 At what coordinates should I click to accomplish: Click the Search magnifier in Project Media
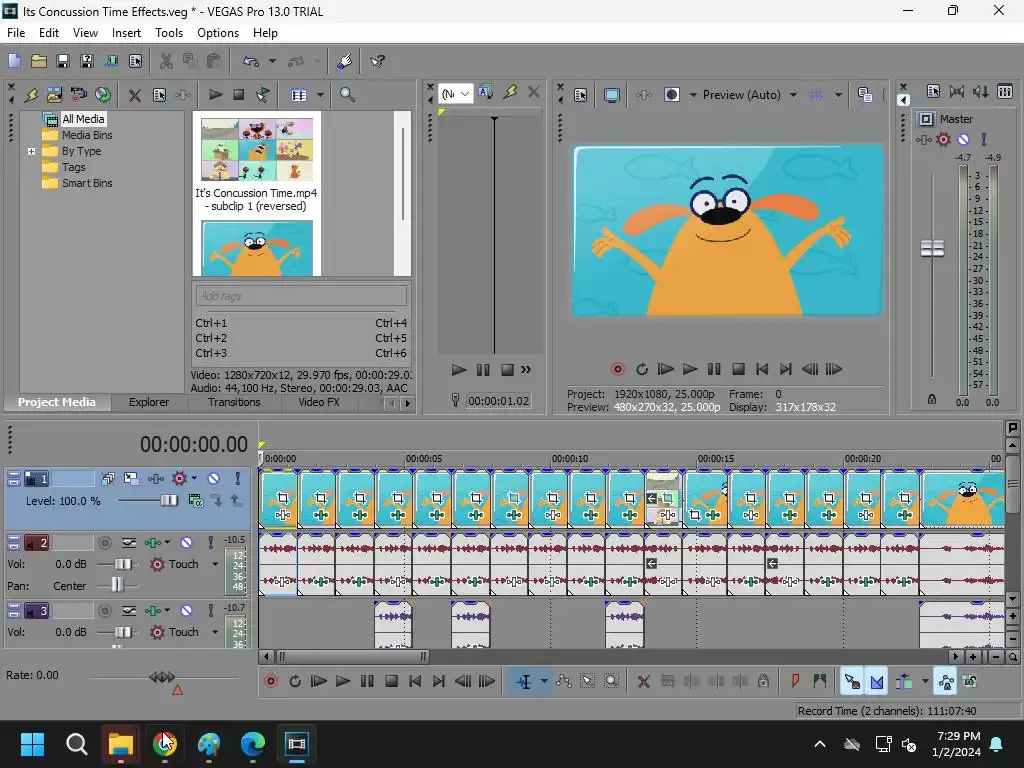tap(347, 95)
